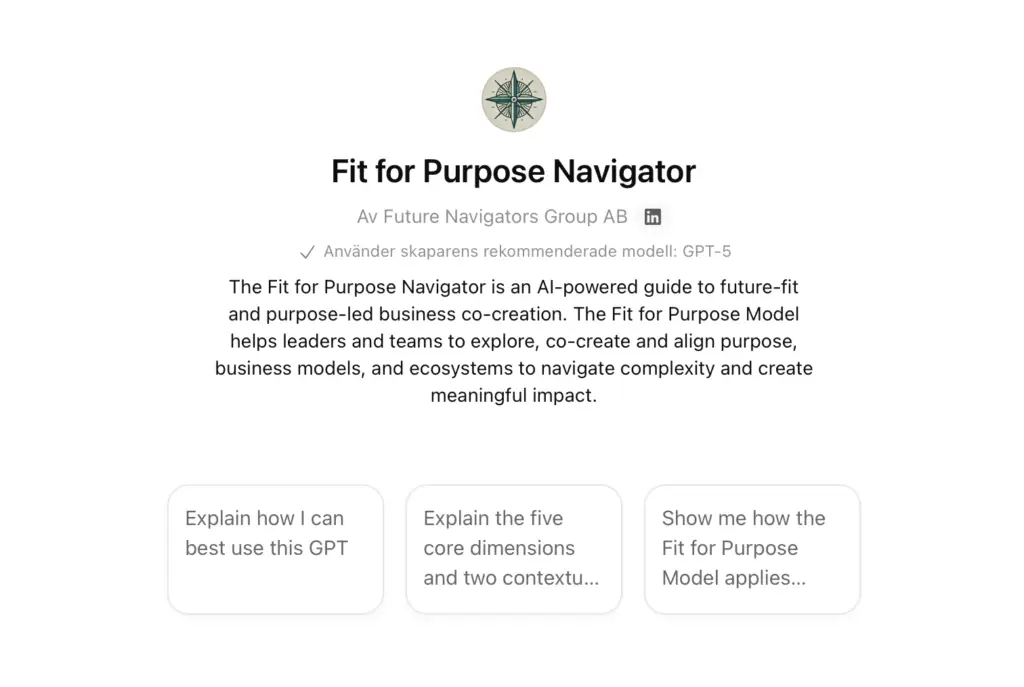Click the truncated "and two contextu..." text

[511, 578]
